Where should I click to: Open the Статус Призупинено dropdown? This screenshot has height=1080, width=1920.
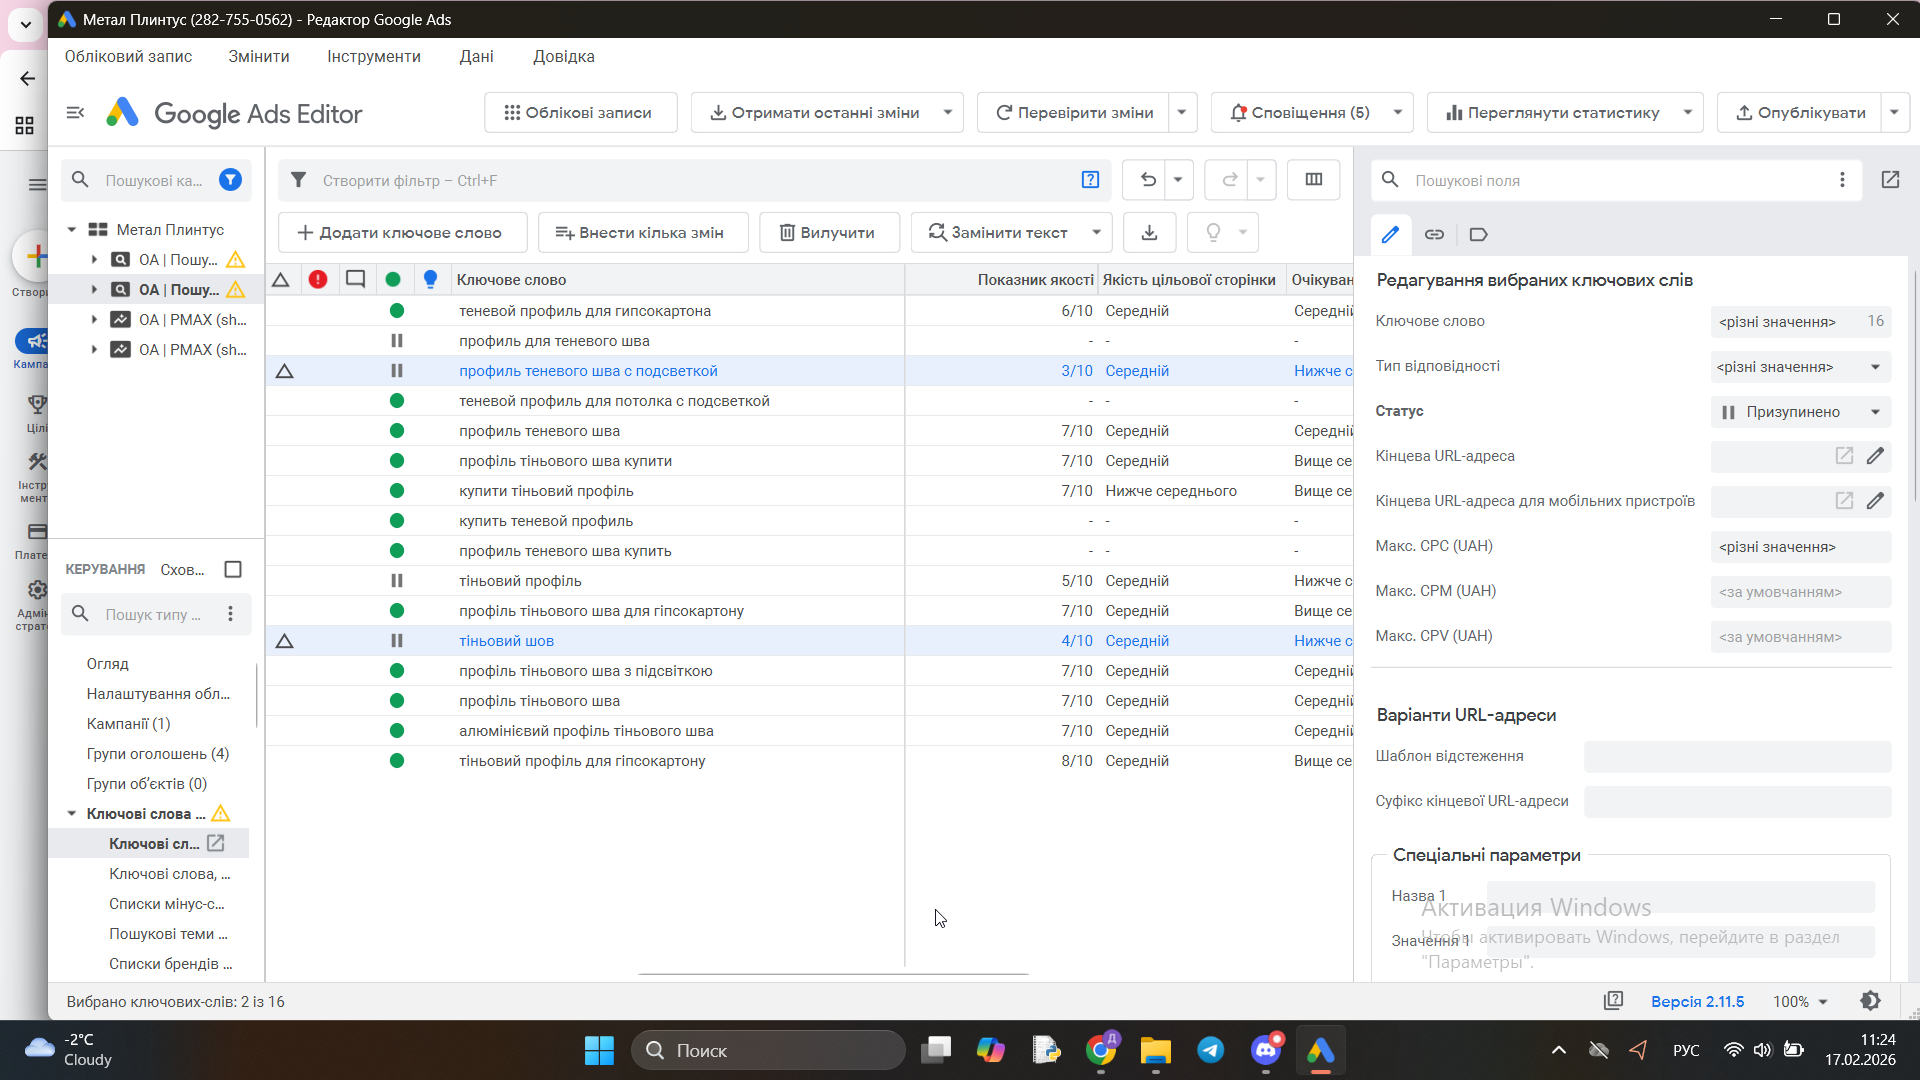1800,412
